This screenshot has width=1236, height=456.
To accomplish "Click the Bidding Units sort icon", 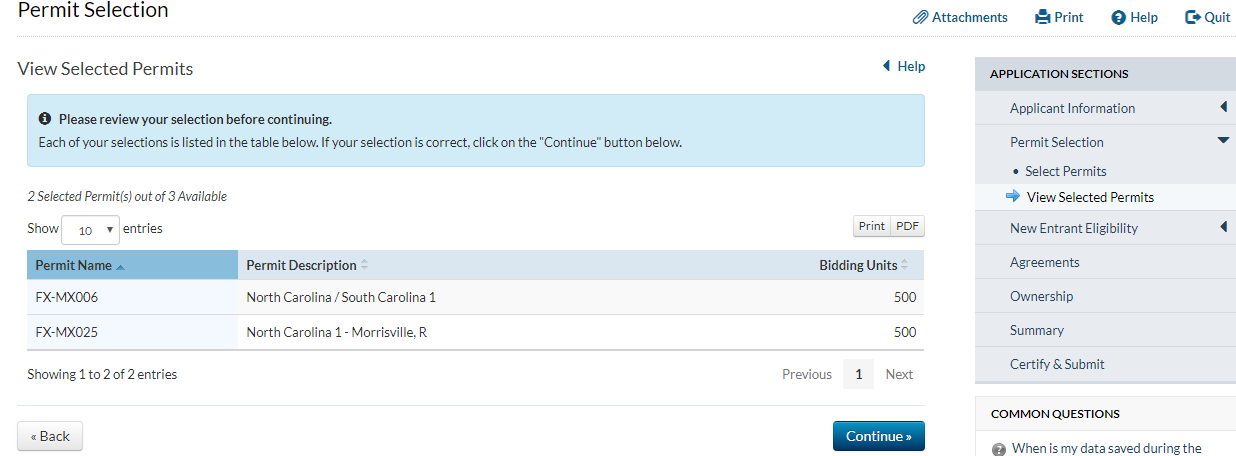I will click(905, 265).
